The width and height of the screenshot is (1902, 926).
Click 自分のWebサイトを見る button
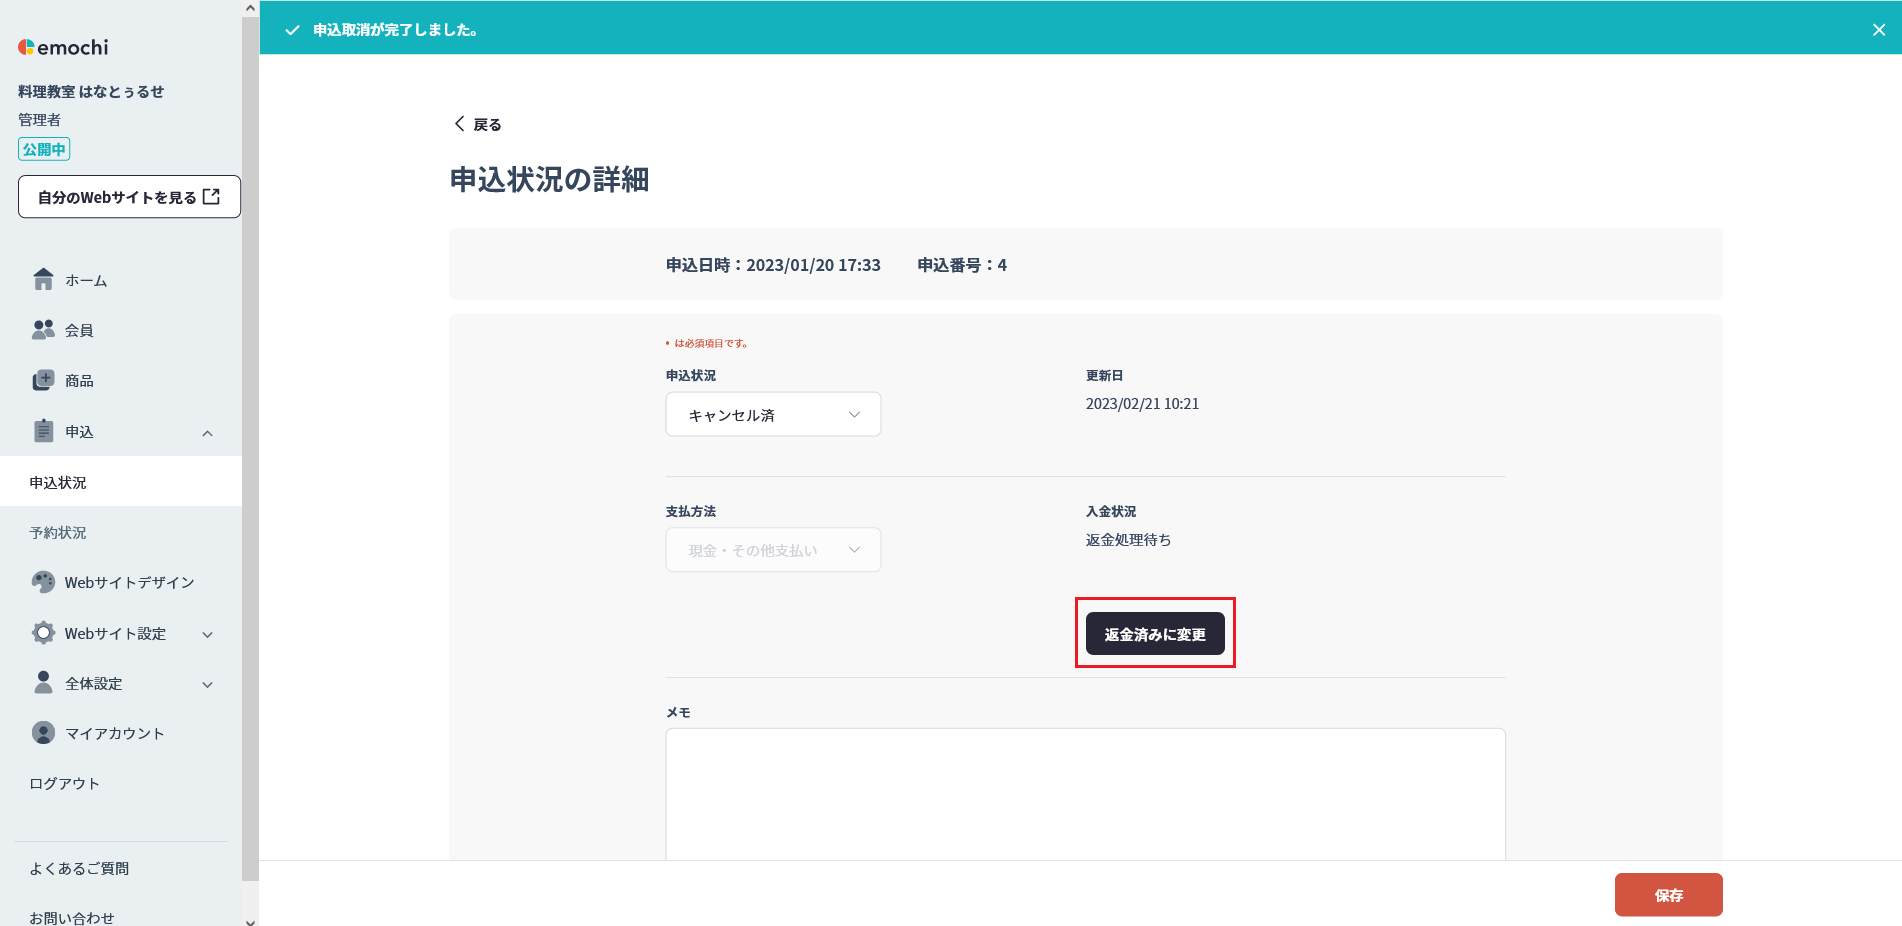[x=129, y=197]
